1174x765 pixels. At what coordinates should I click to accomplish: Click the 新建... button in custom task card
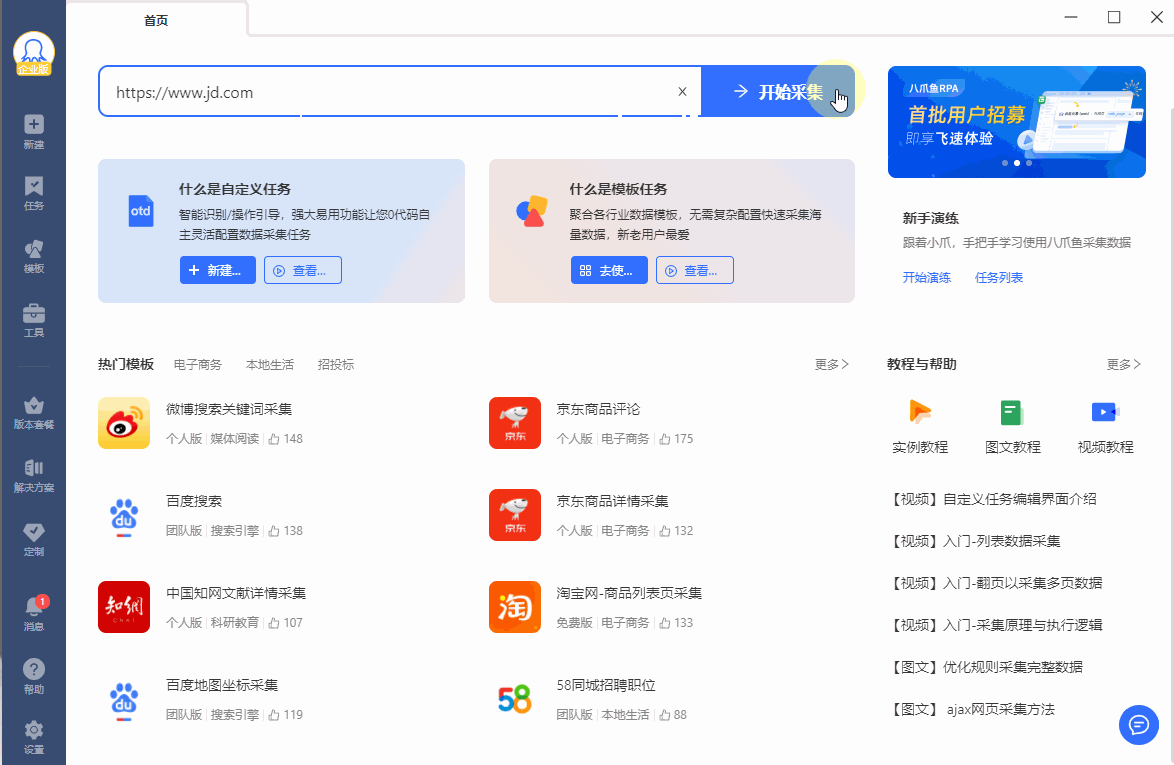[x=218, y=270]
